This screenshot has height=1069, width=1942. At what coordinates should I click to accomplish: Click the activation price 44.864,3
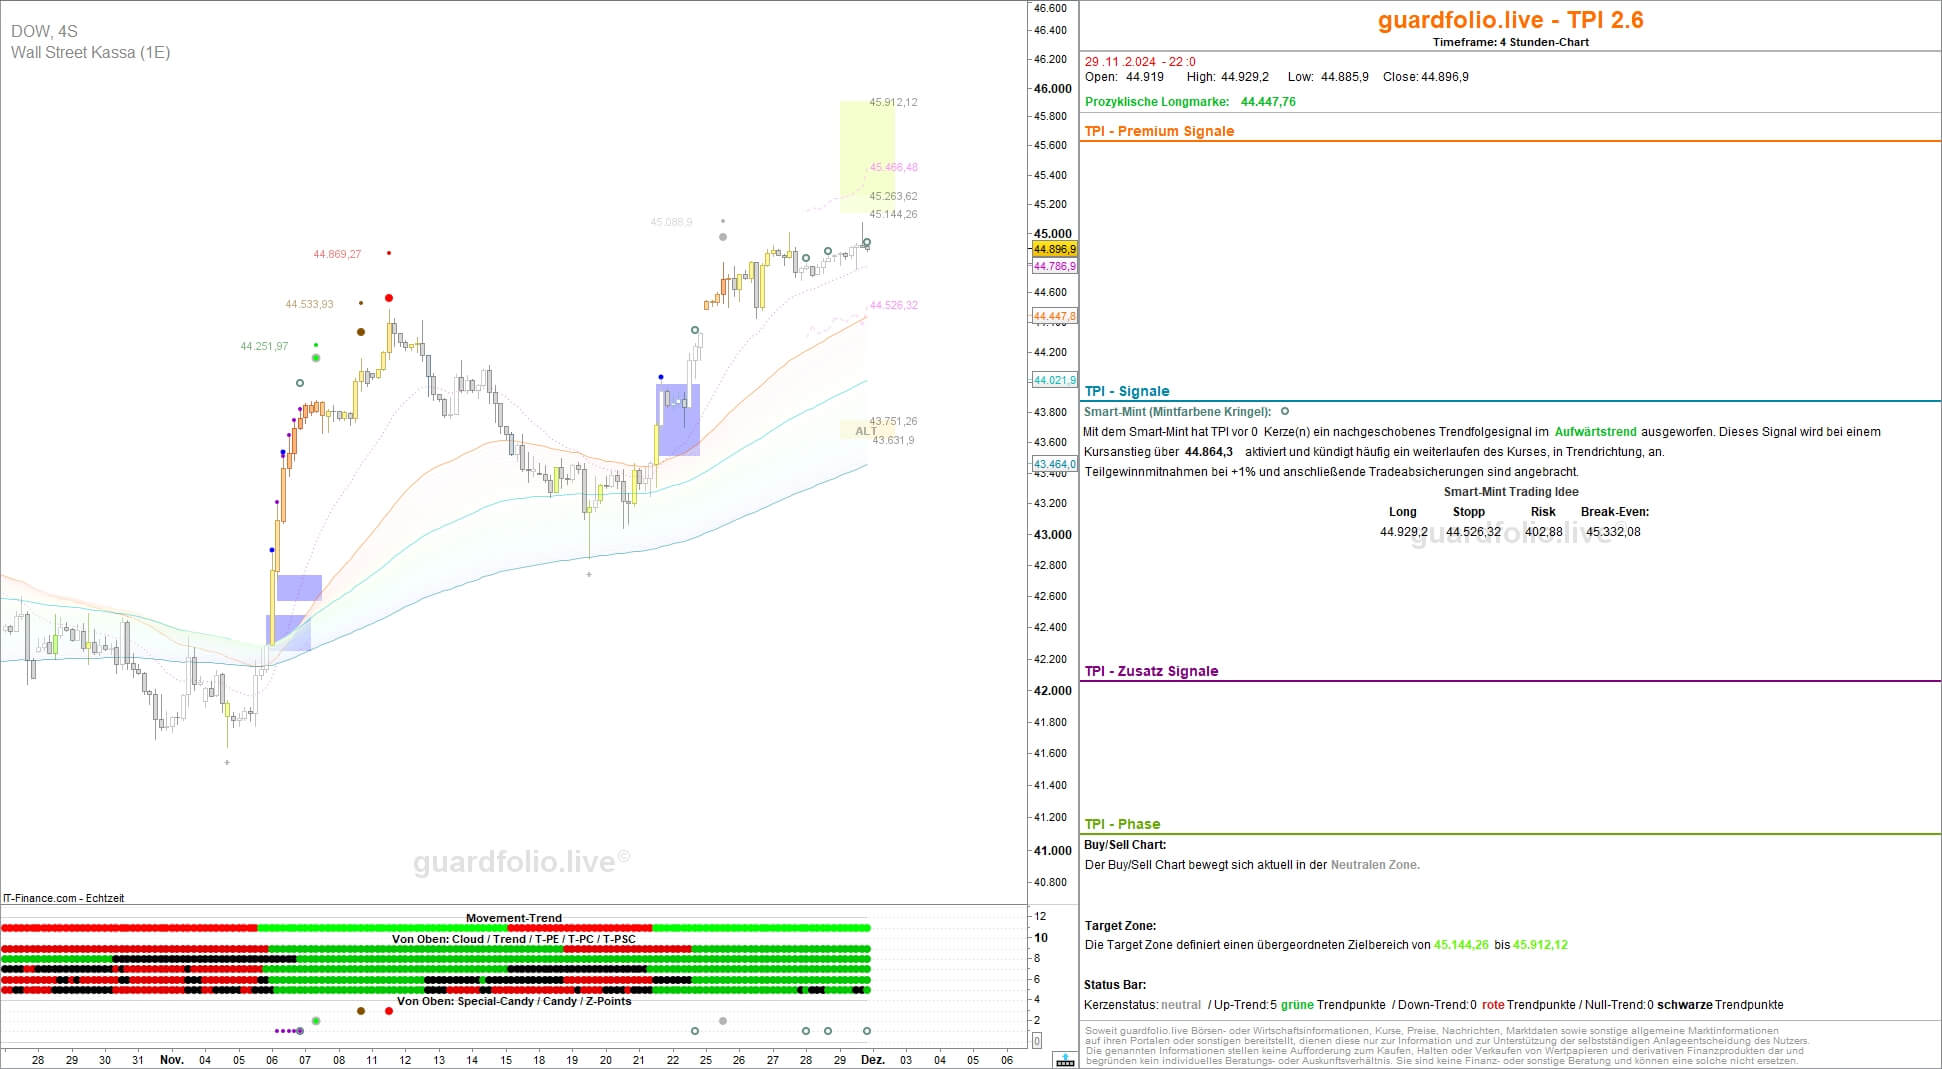click(1208, 452)
